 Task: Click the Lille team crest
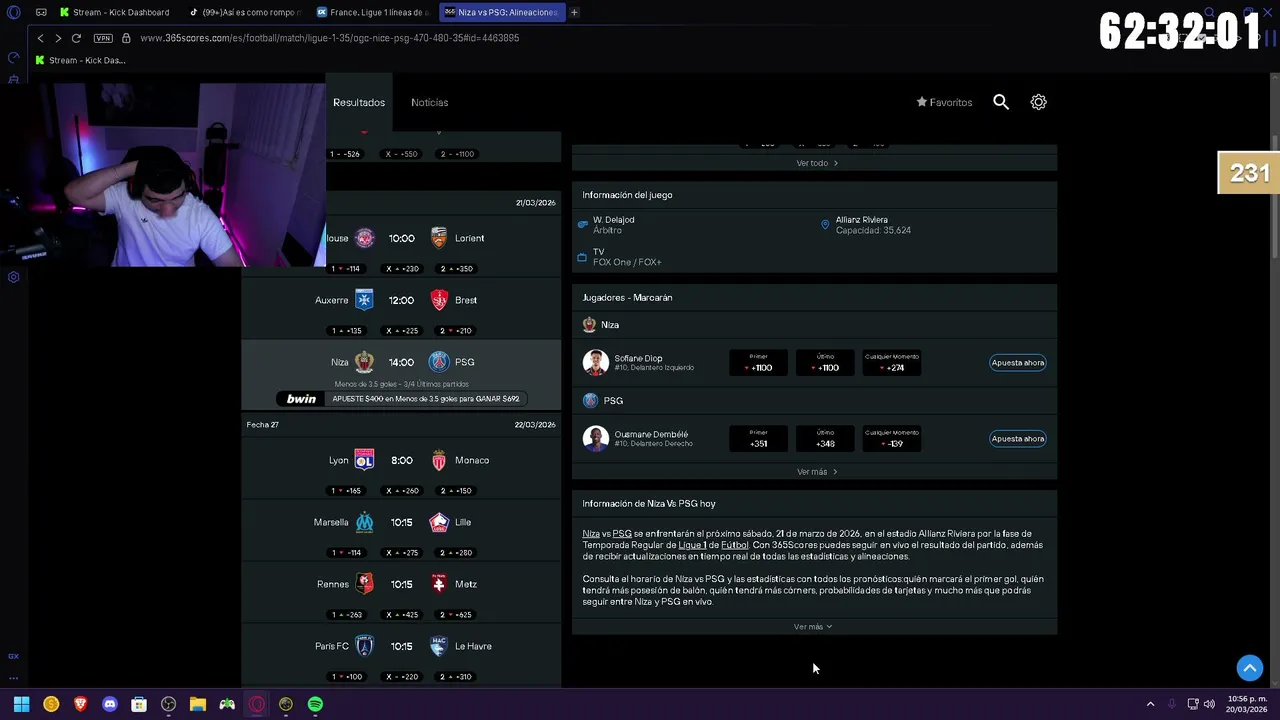(x=439, y=522)
